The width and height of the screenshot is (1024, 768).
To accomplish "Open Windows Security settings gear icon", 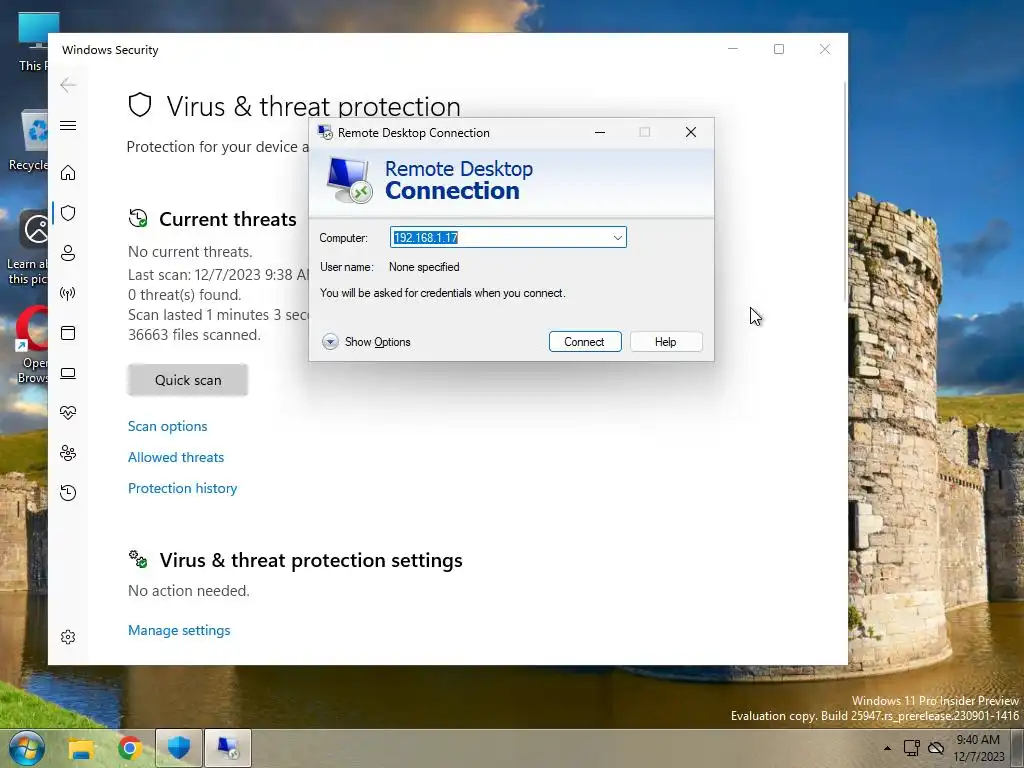I will [68, 637].
